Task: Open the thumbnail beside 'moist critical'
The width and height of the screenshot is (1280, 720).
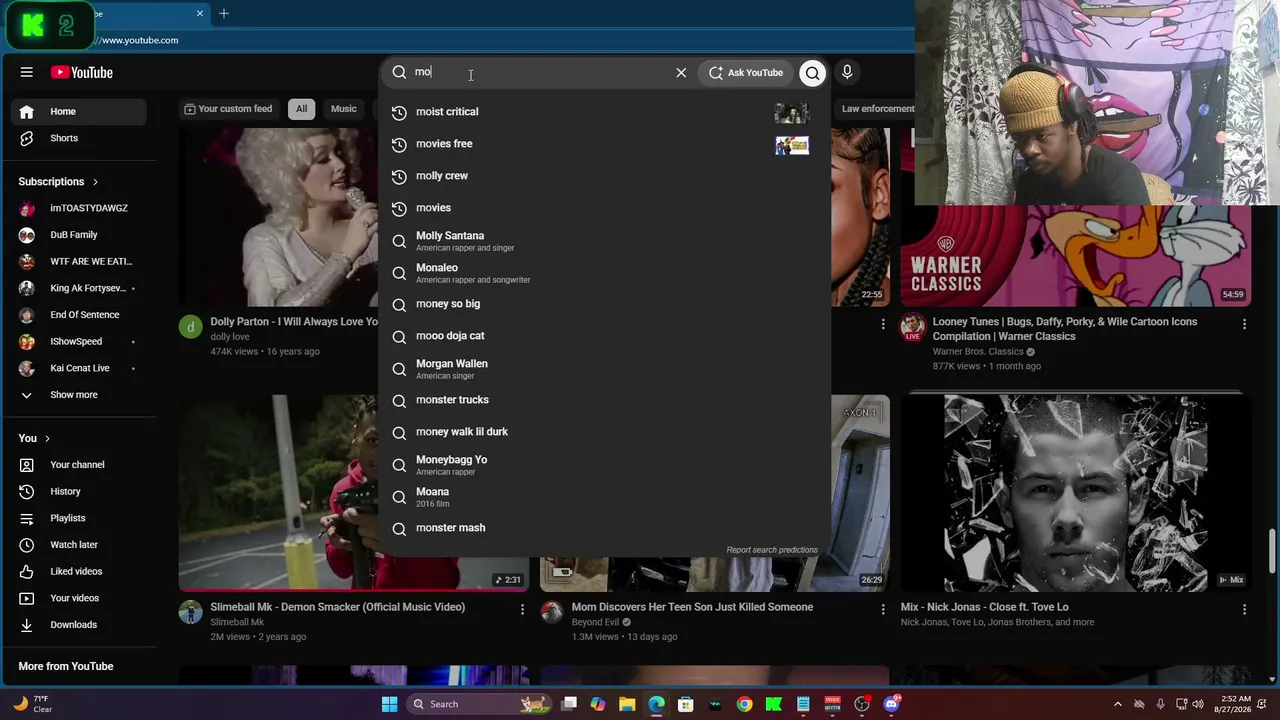Action: coord(792,112)
